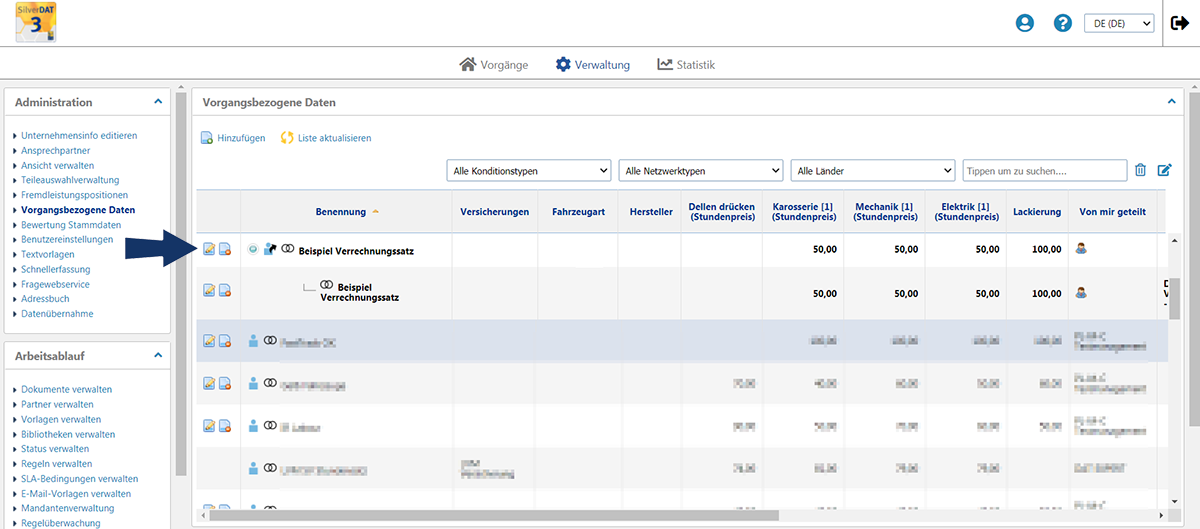The height and width of the screenshot is (529, 1200).
Task: Open Textvorlagen
Action: pos(48,254)
